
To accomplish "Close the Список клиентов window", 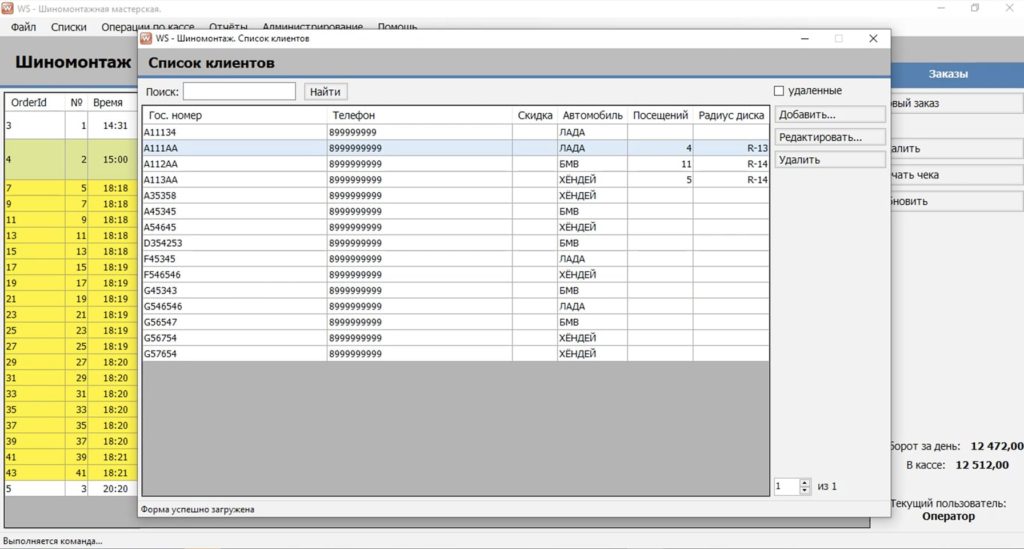I will point(873,39).
